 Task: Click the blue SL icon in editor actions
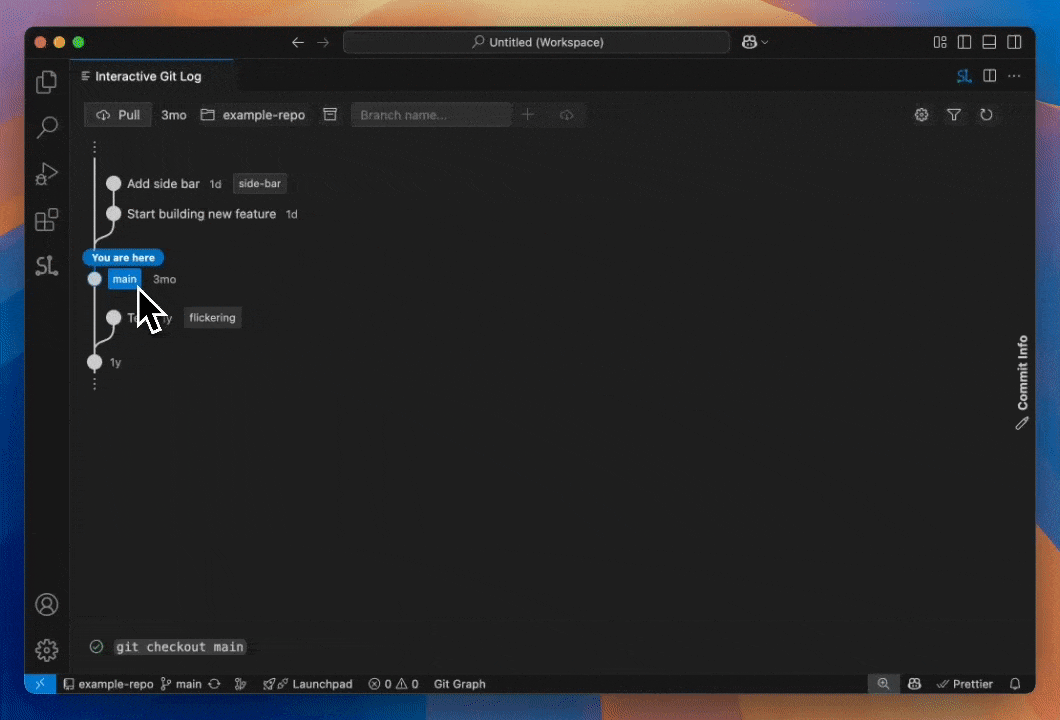pyautogui.click(x=964, y=76)
